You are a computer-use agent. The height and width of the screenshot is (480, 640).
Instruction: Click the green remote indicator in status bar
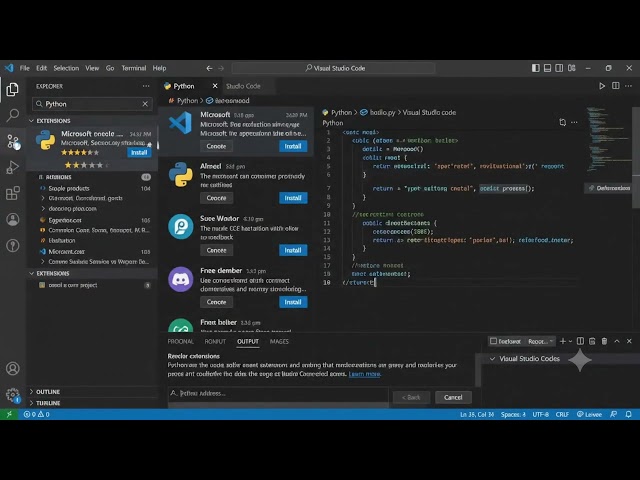point(9,414)
